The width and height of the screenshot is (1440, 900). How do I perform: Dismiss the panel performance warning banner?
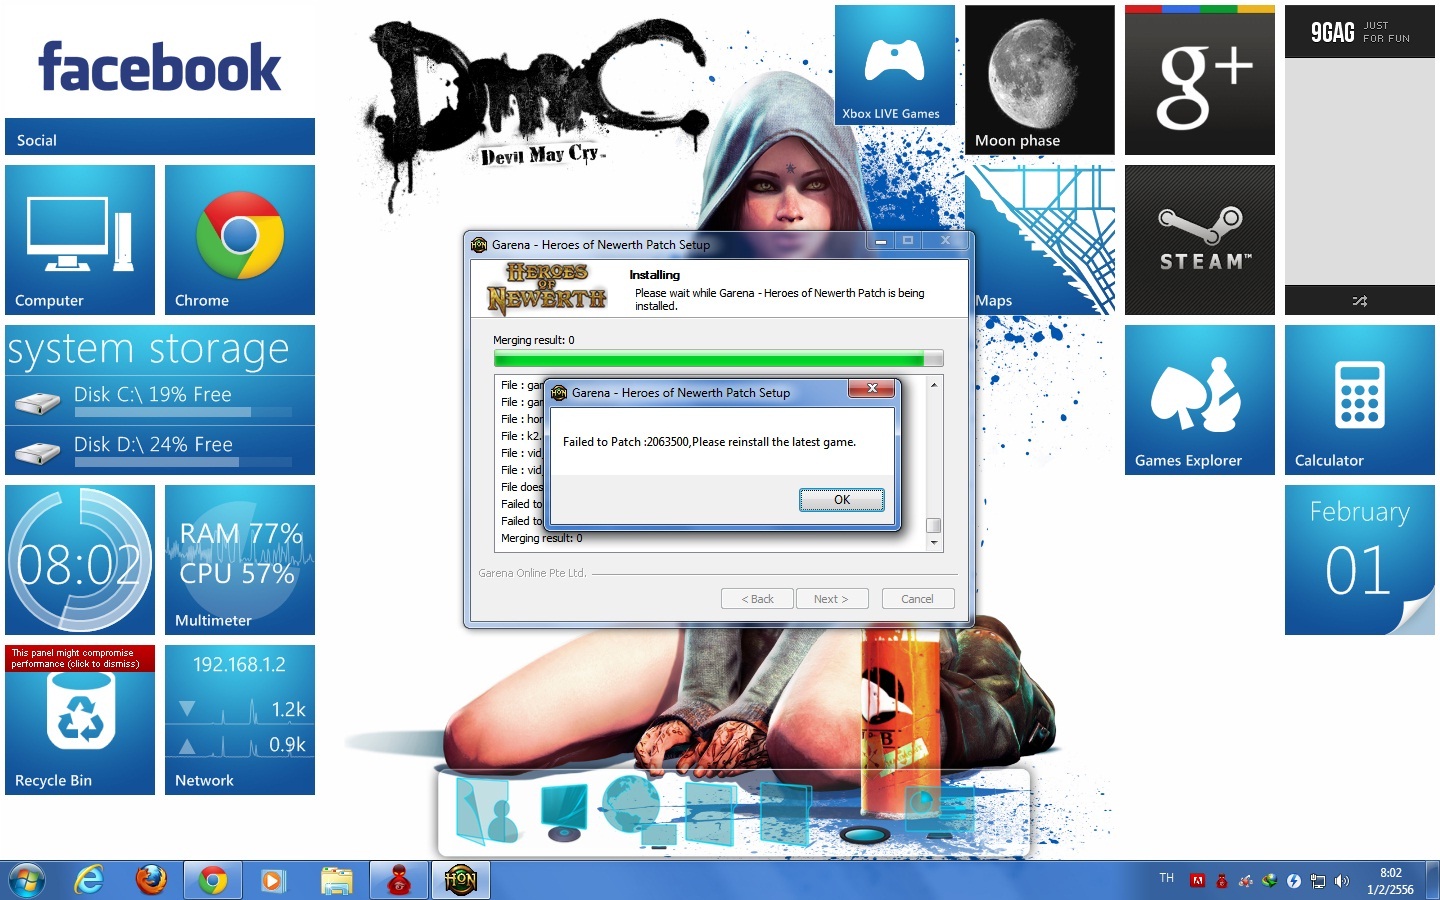80,658
